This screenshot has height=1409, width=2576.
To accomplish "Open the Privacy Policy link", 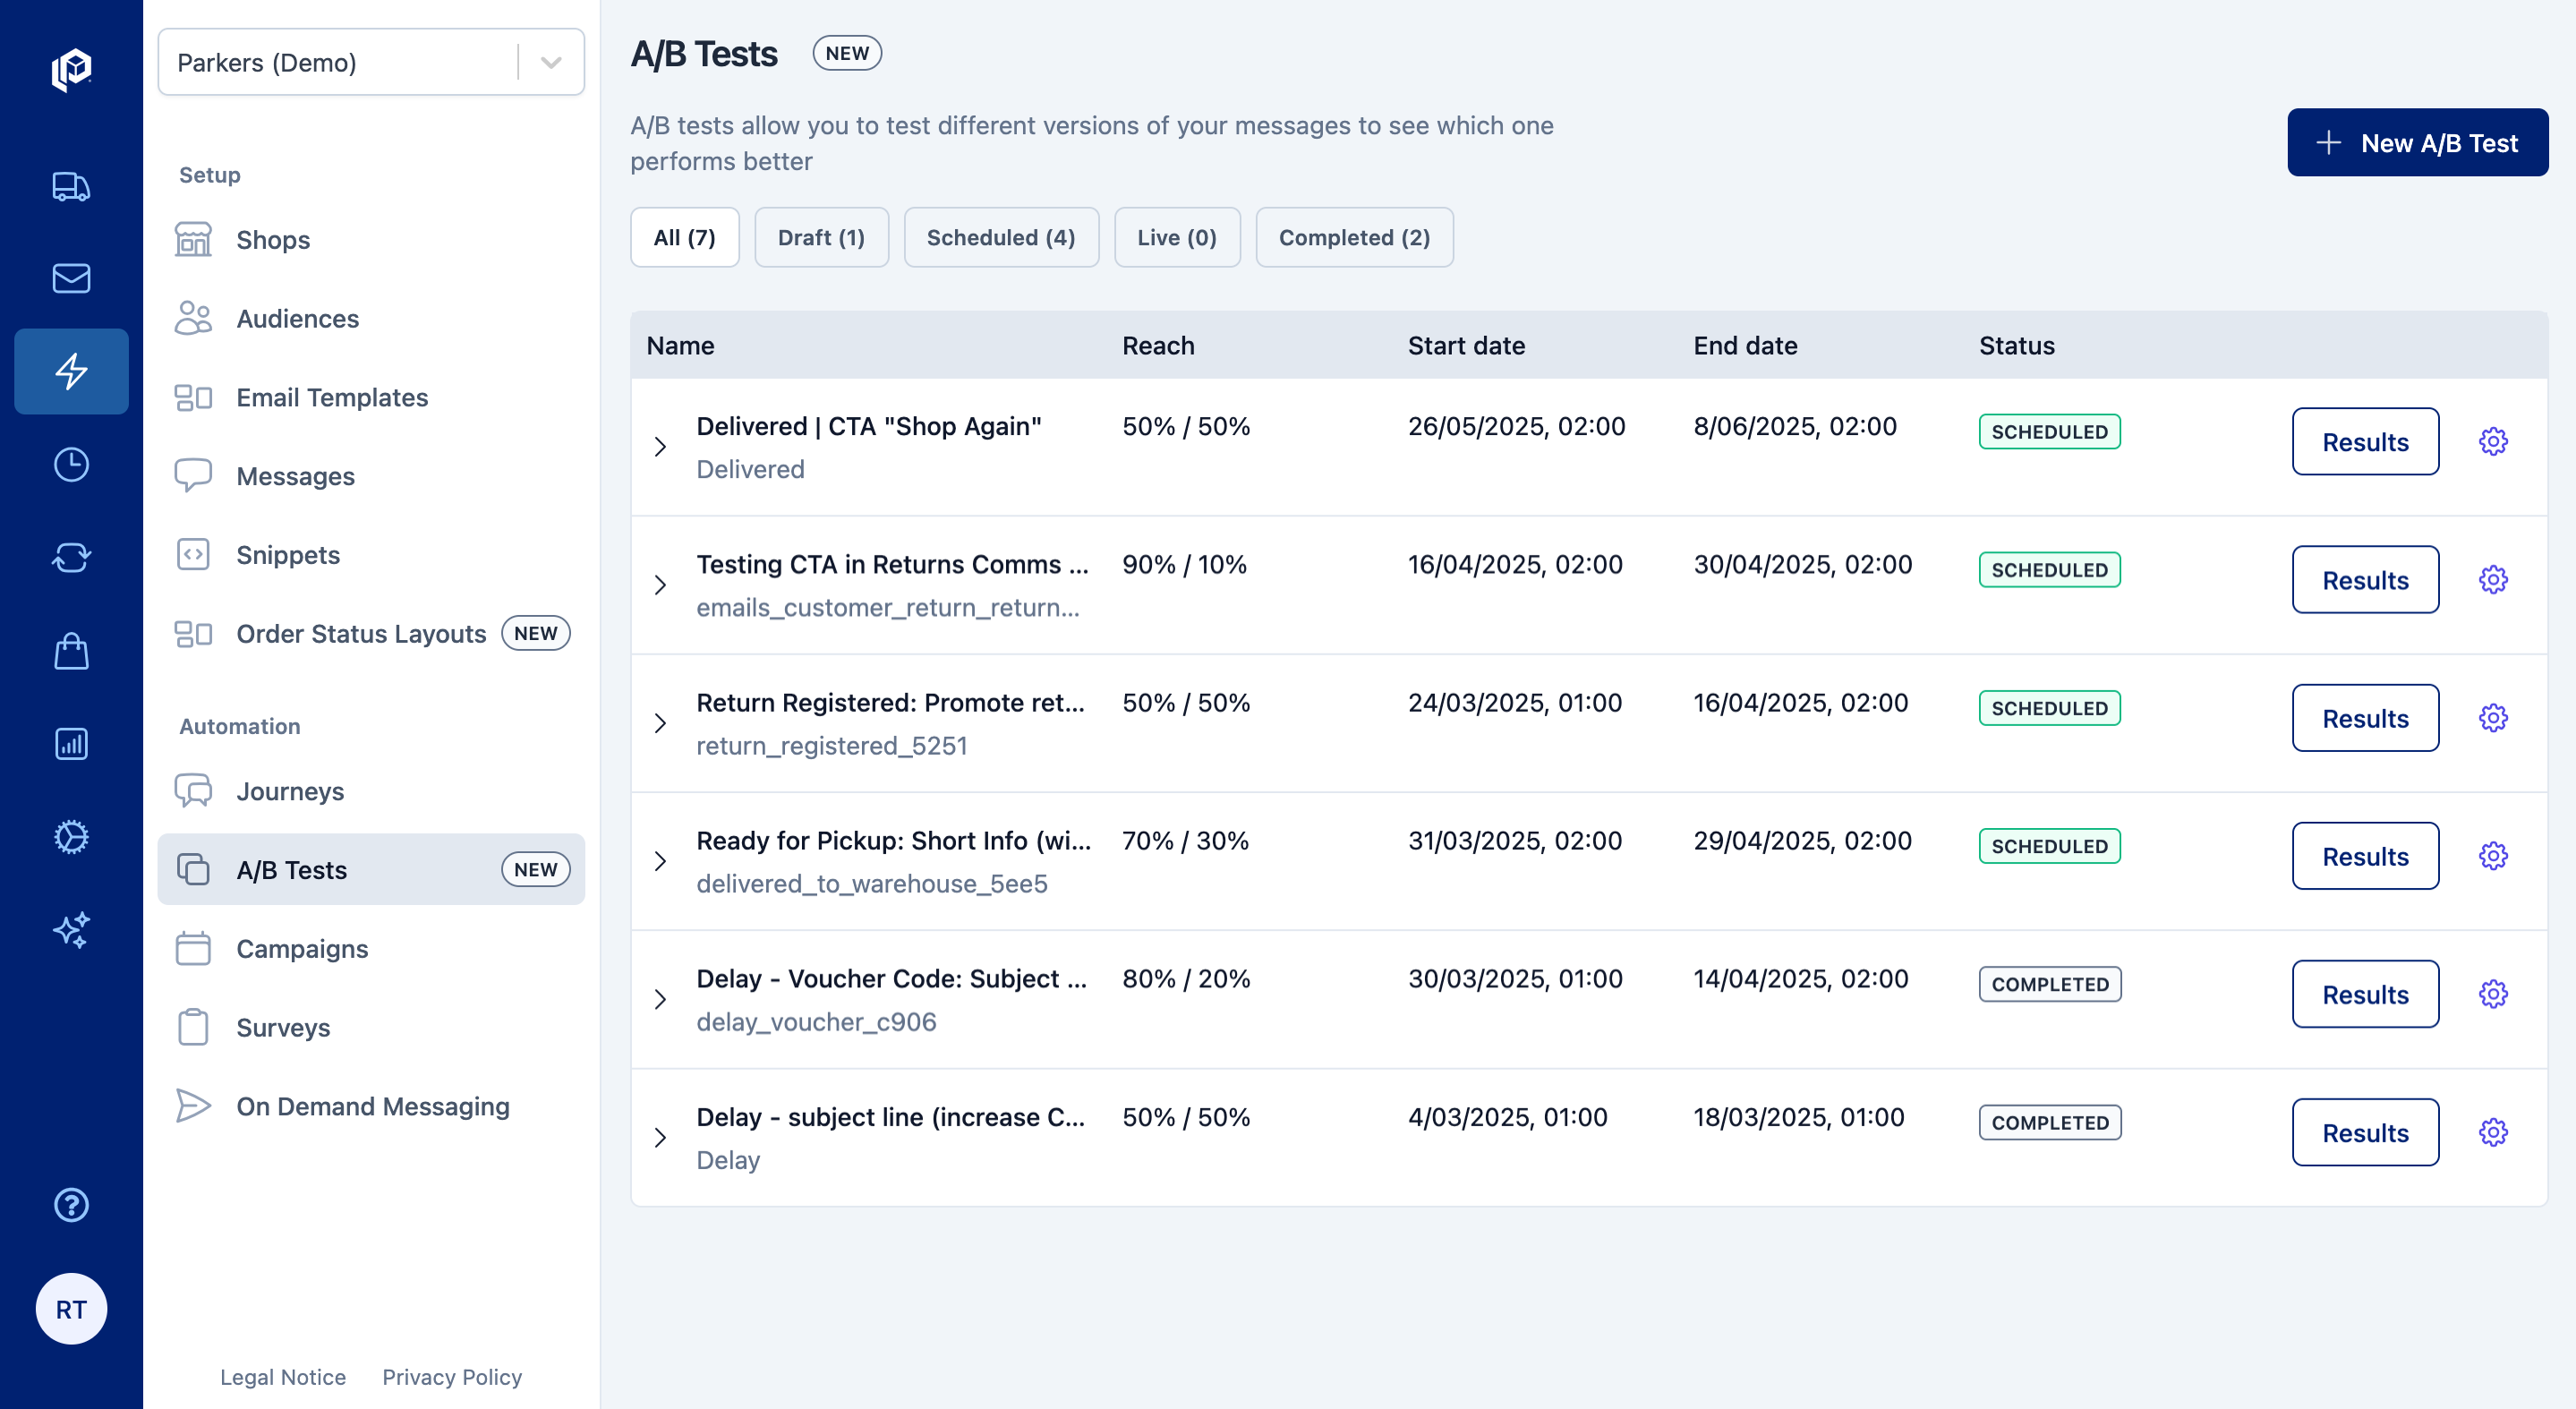I will click(x=452, y=1377).
